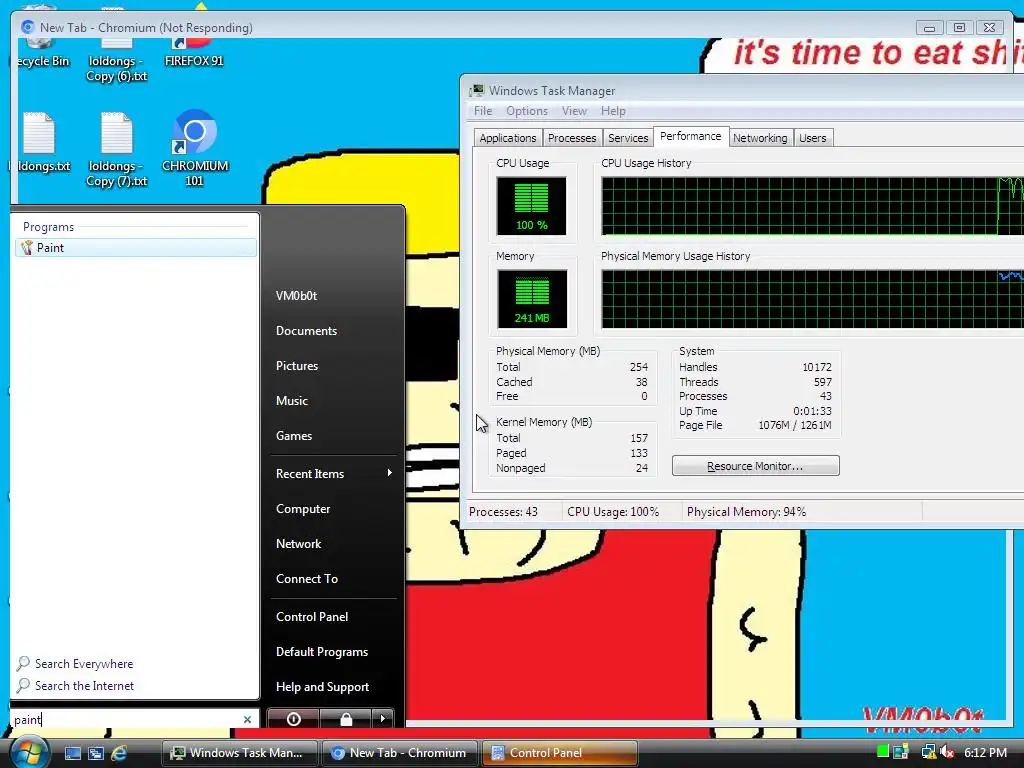This screenshot has width=1024, height=768.
Task: Click the network tray icon
Action: (927, 752)
